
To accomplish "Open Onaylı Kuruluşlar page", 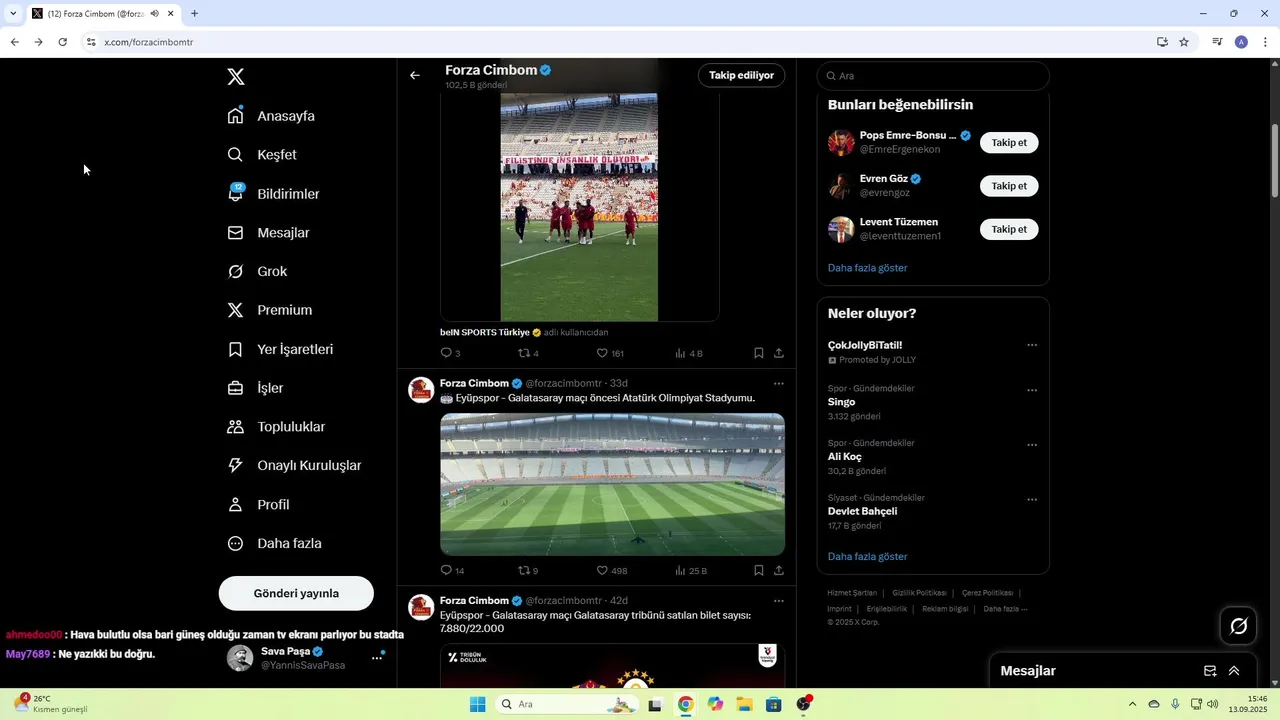I will pyautogui.click(x=295, y=466).
